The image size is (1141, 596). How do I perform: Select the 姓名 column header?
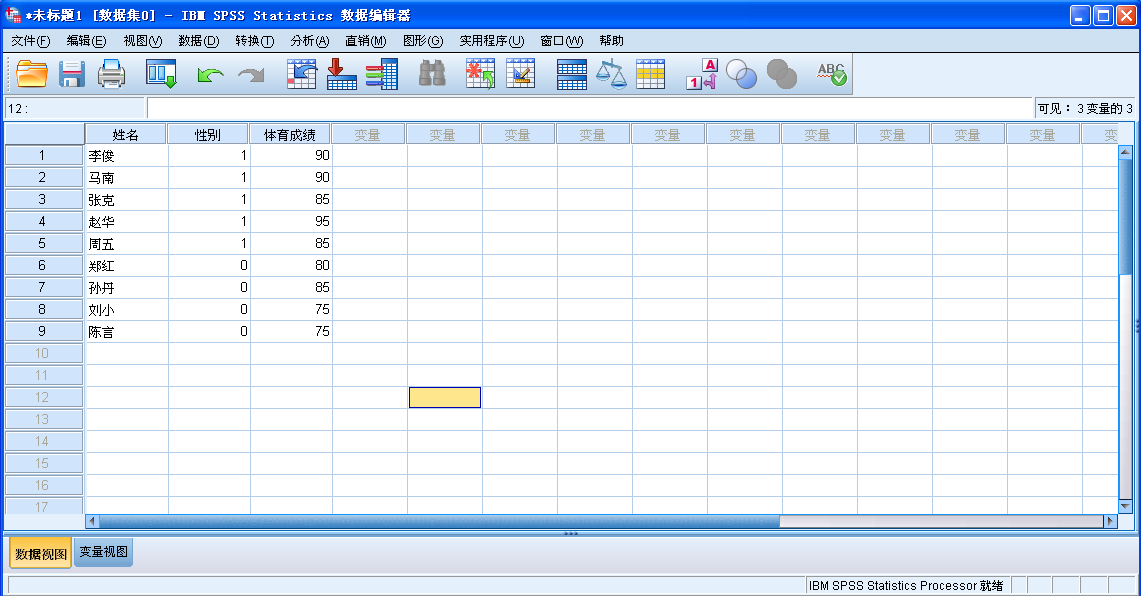(126, 135)
